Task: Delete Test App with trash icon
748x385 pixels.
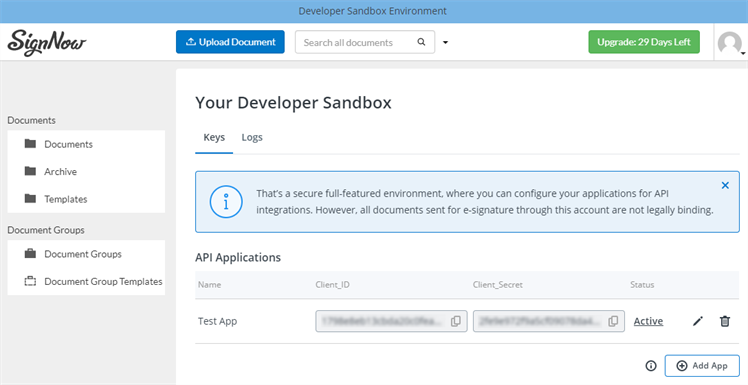Action: pyautogui.click(x=725, y=321)
